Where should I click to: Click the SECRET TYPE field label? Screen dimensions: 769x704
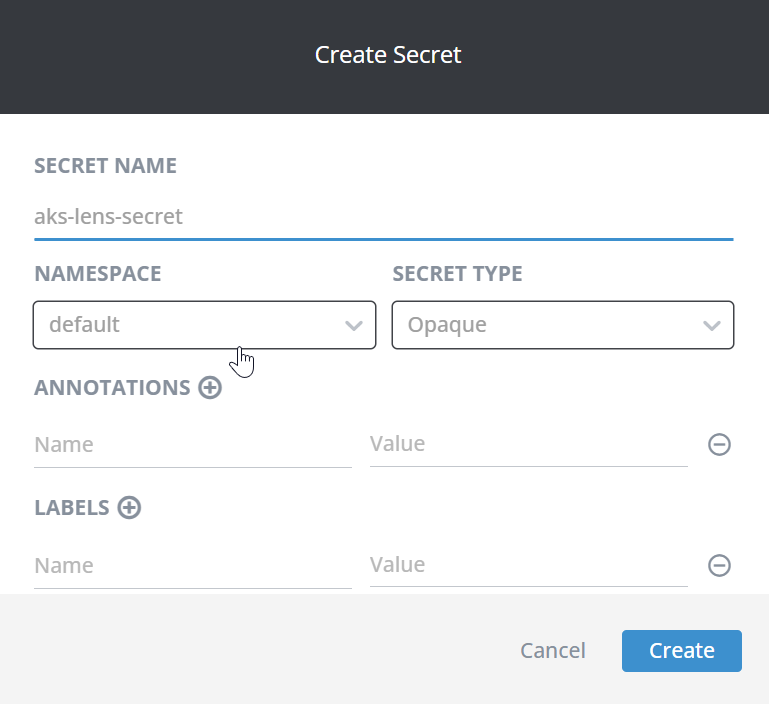tap(457, 274)
